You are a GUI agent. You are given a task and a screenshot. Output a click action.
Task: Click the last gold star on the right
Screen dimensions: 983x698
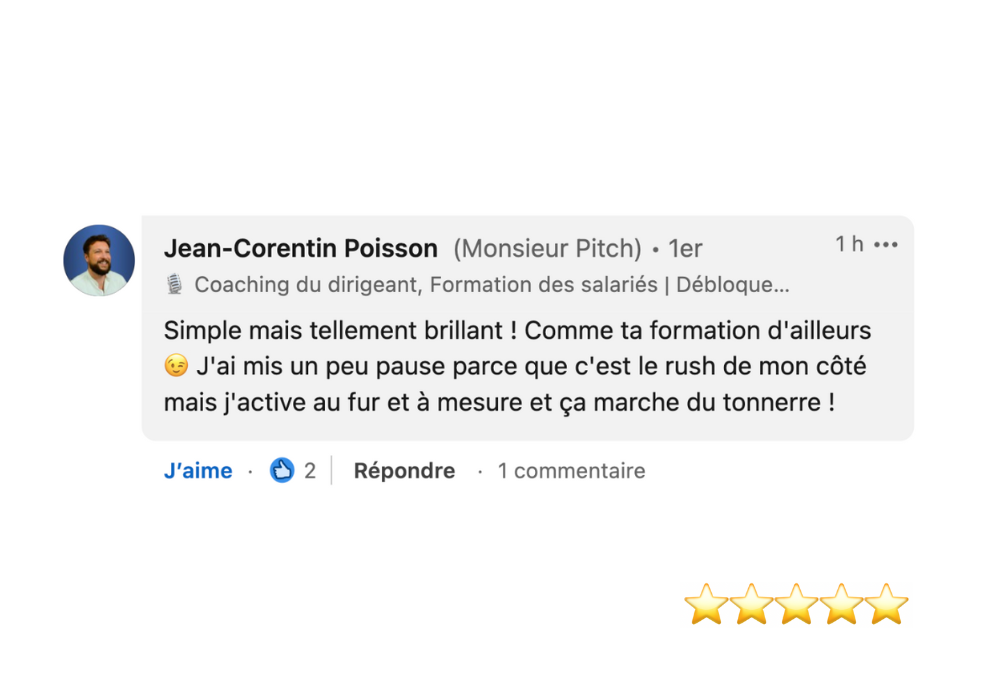click(886, 605)
